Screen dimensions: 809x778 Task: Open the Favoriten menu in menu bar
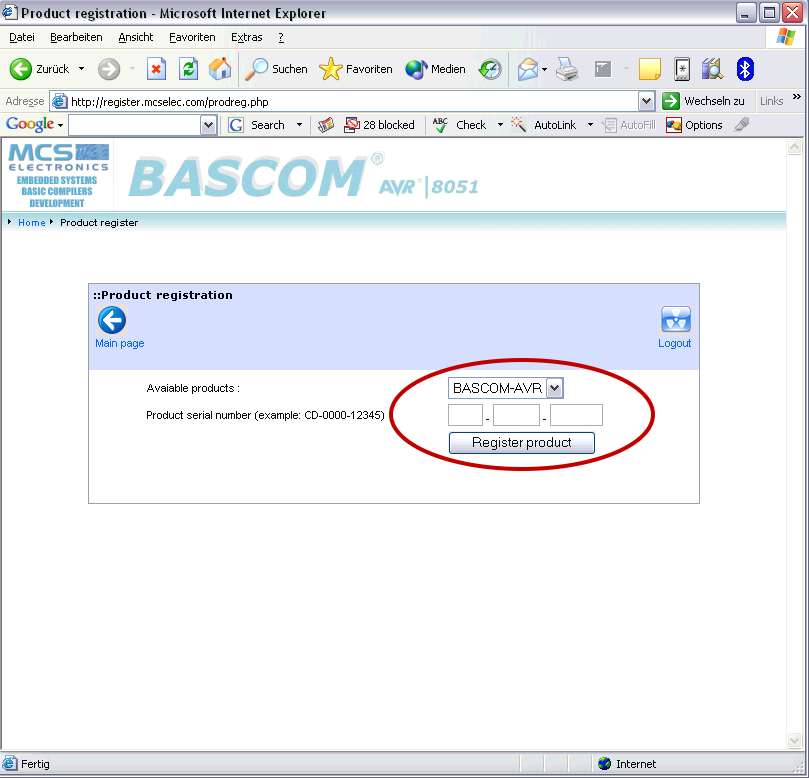[192, 37]
